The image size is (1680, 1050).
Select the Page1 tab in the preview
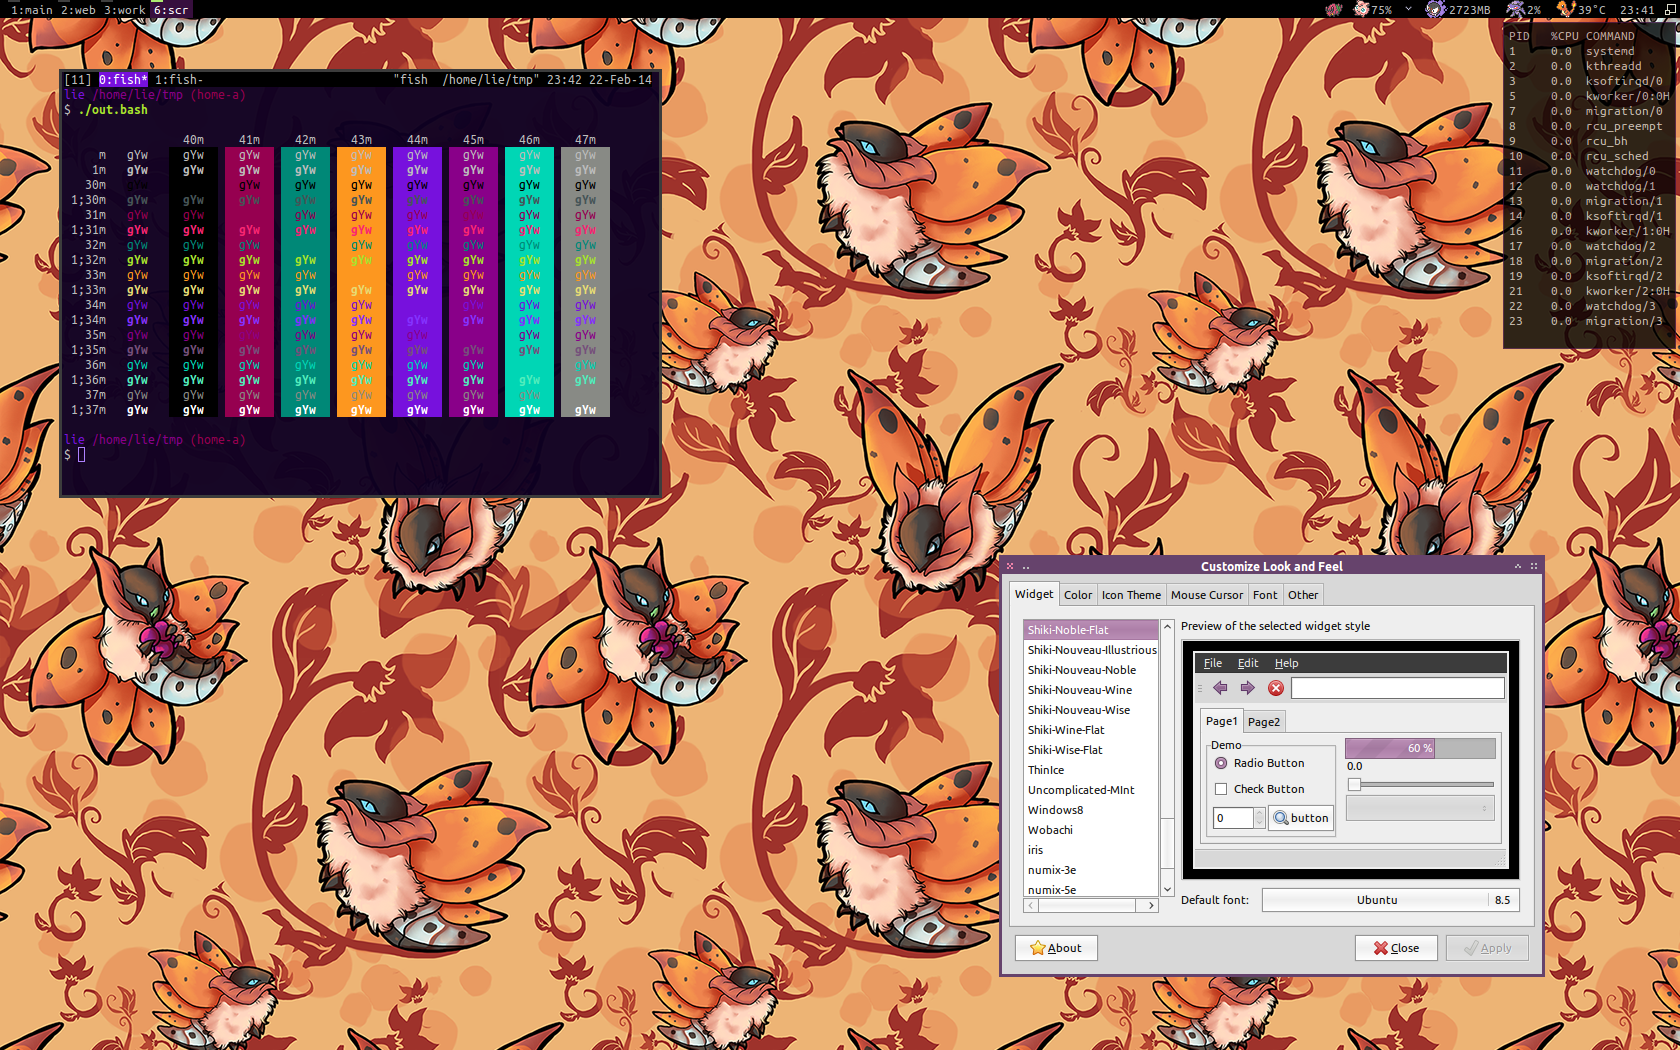1221,721
